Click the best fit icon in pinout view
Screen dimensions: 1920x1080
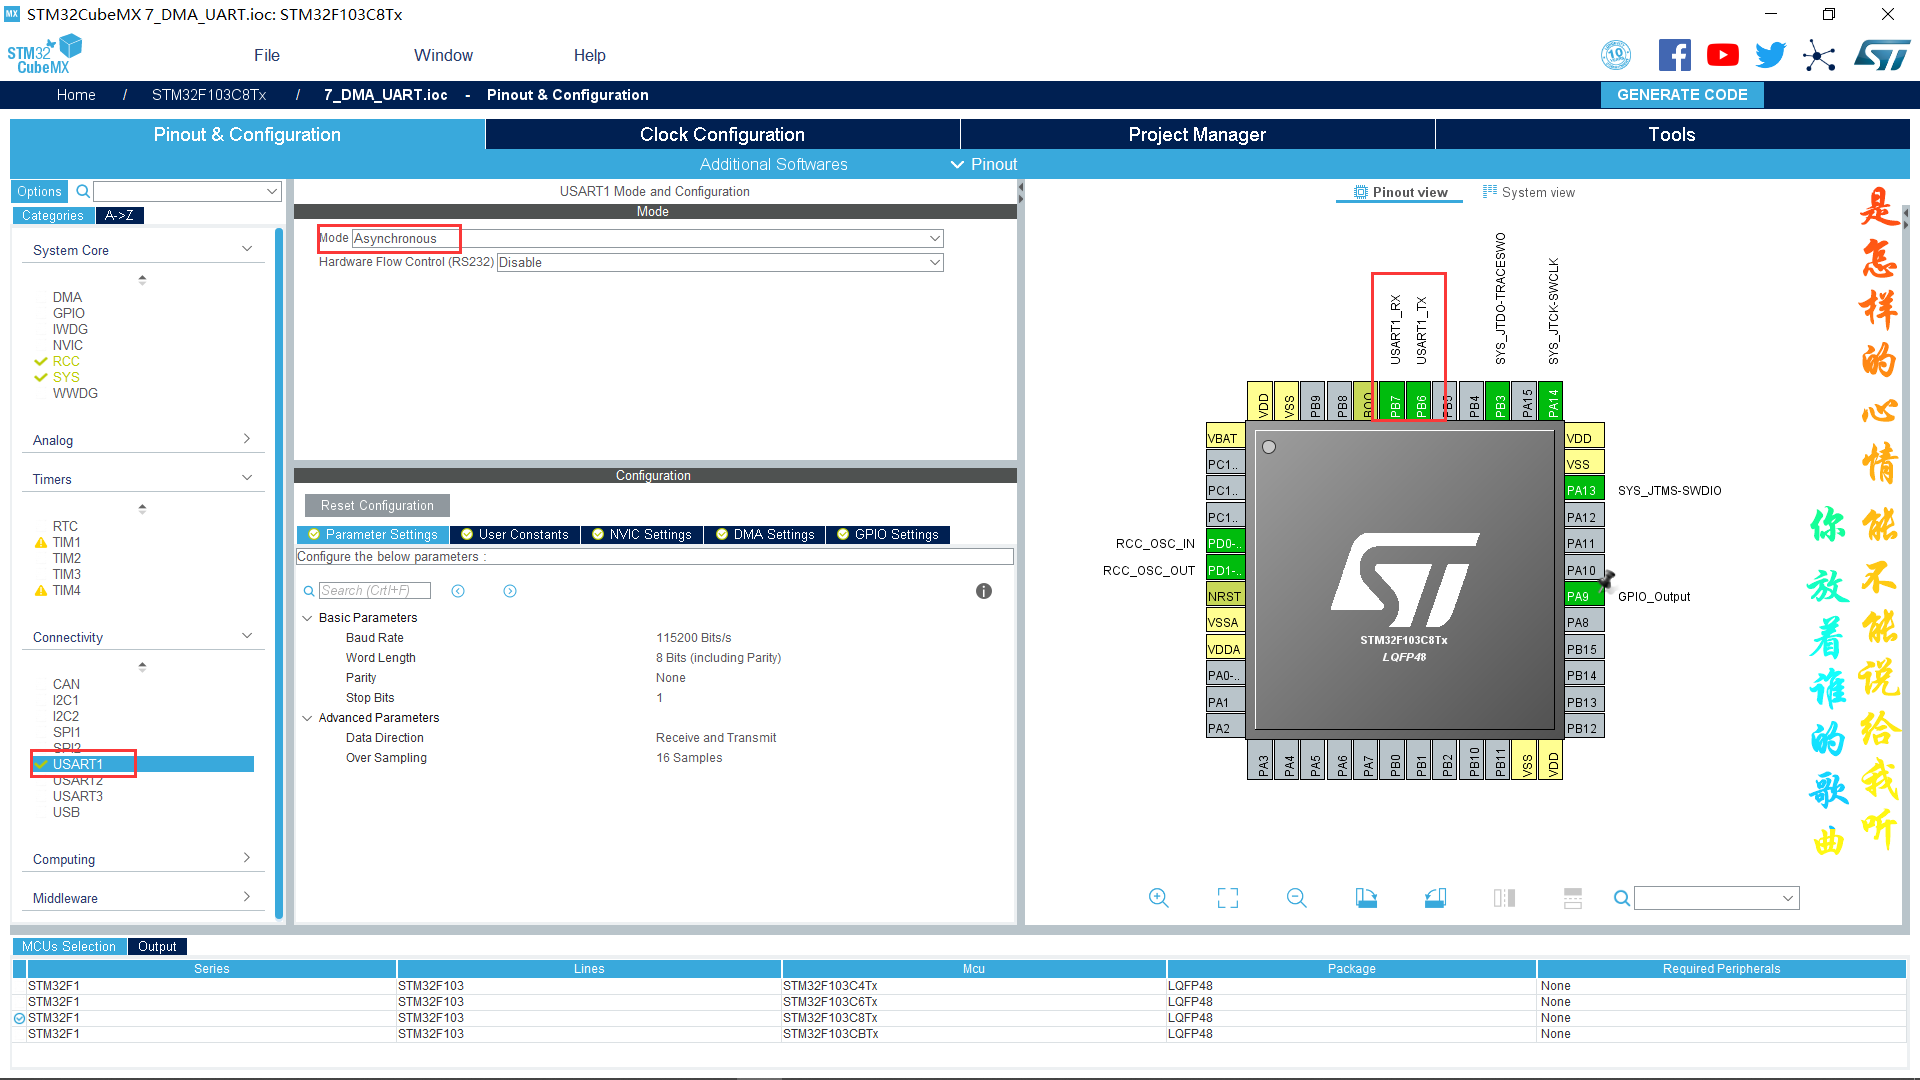pyautogui.click(x=1227, y=898)
